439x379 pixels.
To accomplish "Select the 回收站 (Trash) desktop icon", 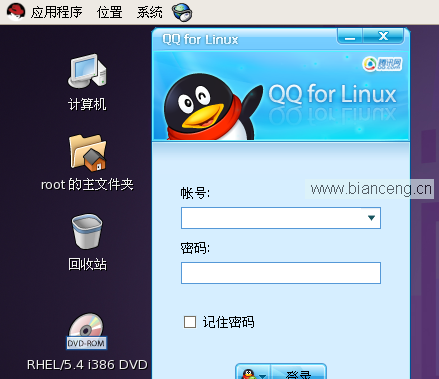I will point(87,231).
